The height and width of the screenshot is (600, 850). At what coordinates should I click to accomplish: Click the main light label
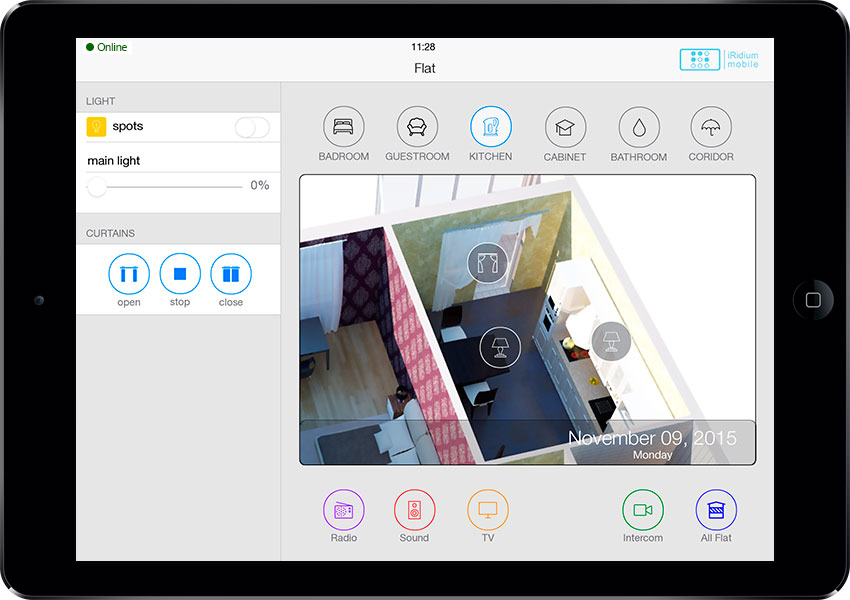[114, 161]
